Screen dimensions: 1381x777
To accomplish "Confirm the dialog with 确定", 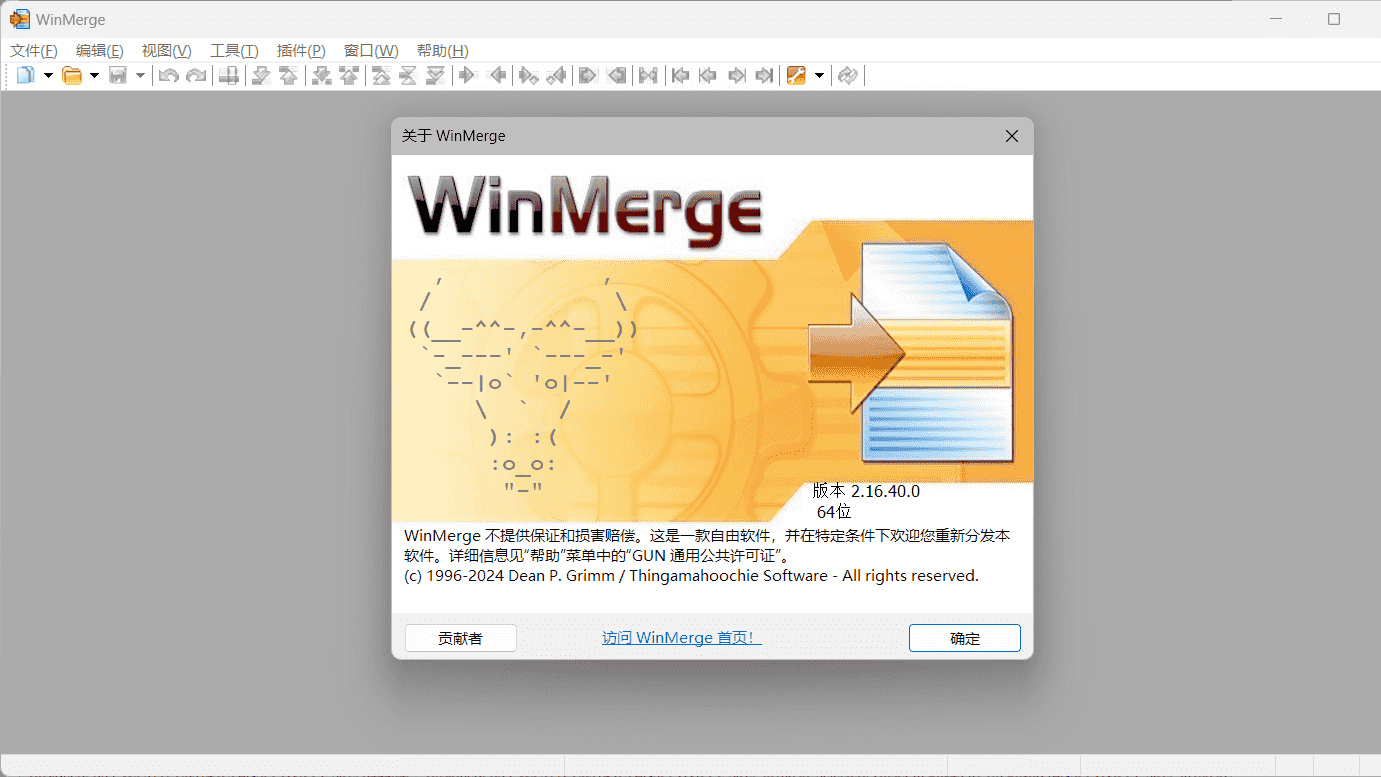I will click(x=965, y=638).
